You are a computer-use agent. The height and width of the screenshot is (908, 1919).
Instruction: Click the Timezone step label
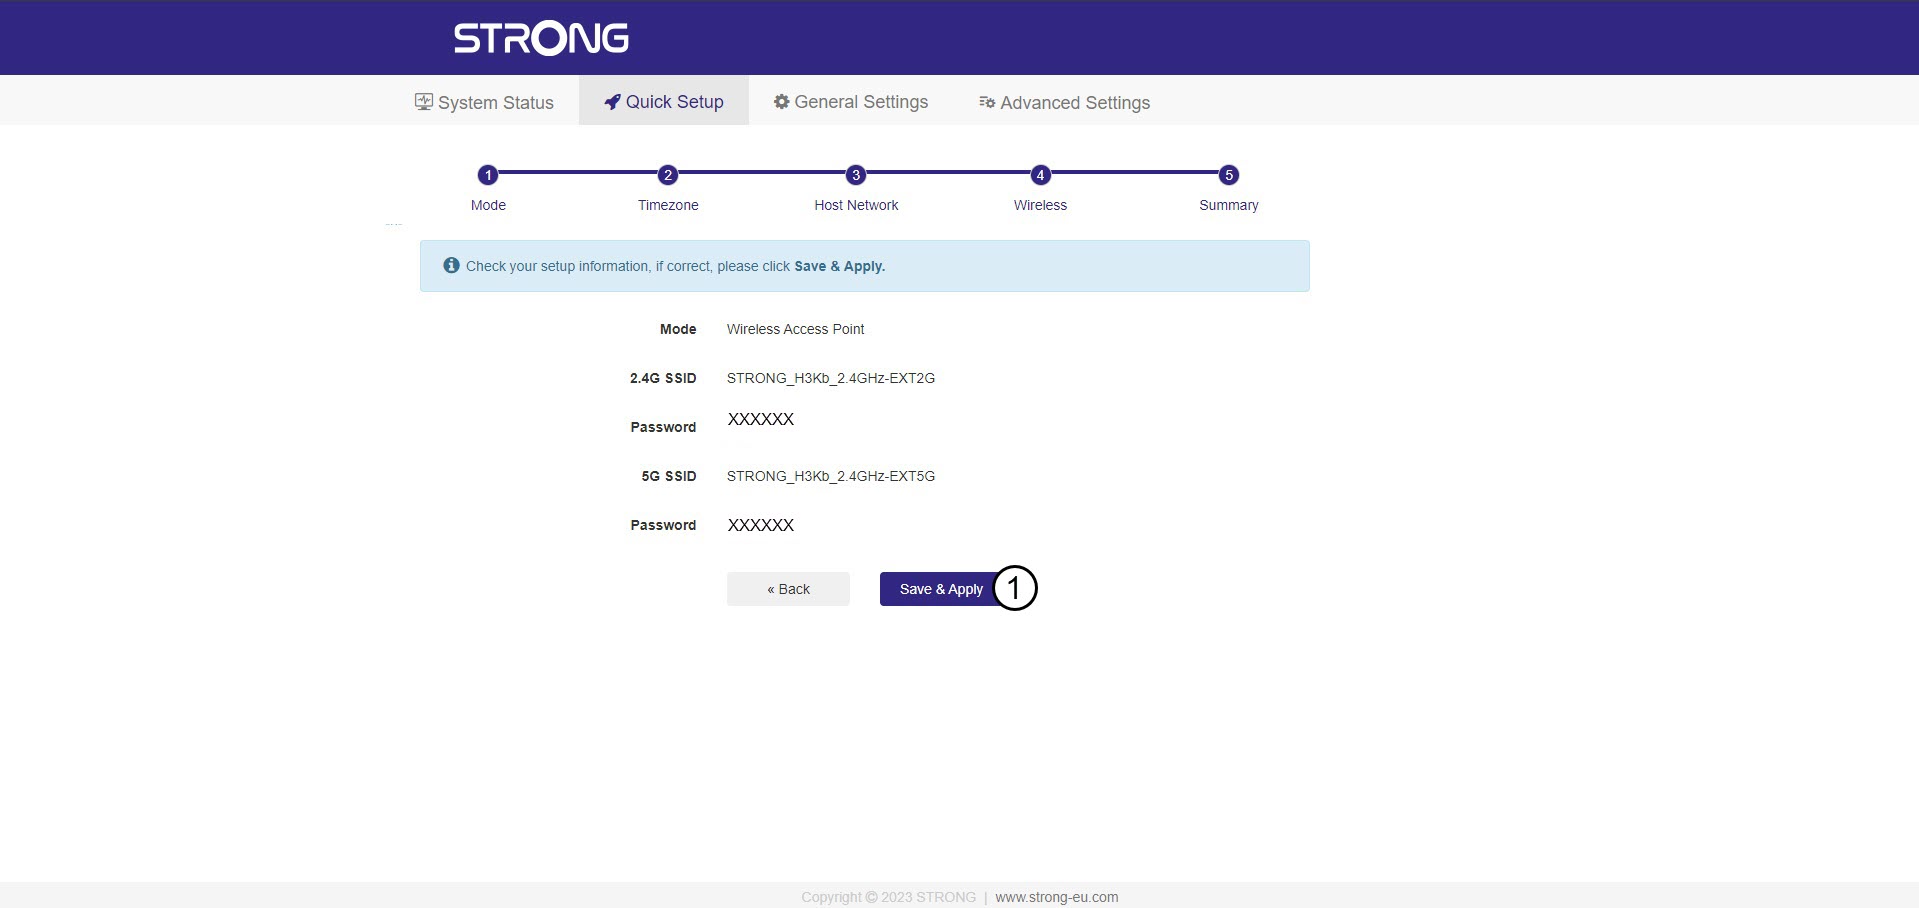[668, 205]
